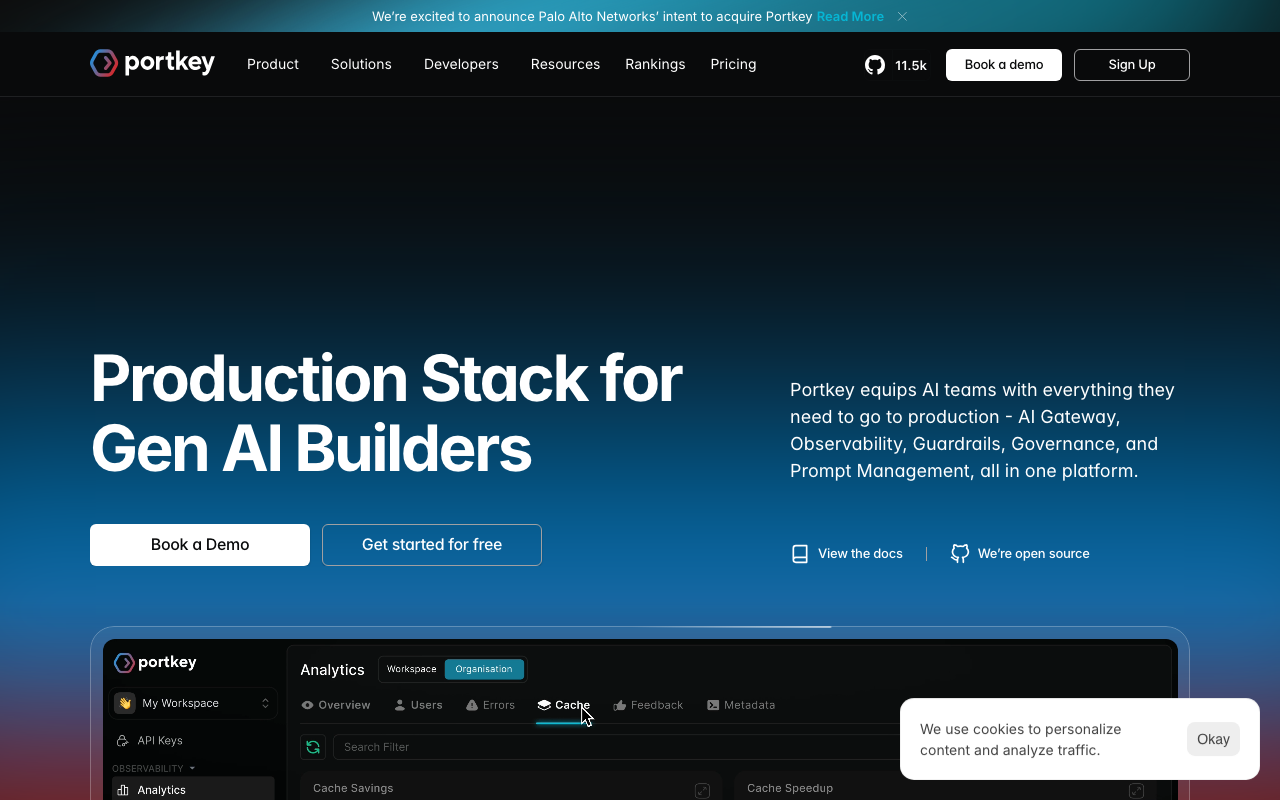Go to the Pricing page

tap(733, 64)
